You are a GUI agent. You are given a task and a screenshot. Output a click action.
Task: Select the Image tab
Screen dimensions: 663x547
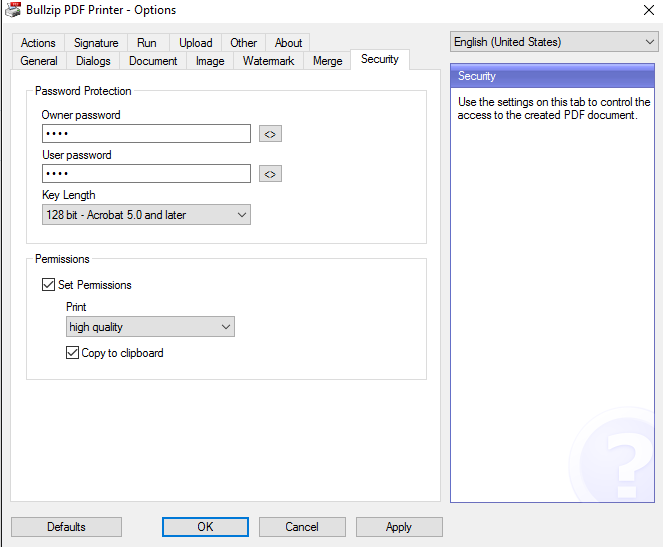(210, 61)
